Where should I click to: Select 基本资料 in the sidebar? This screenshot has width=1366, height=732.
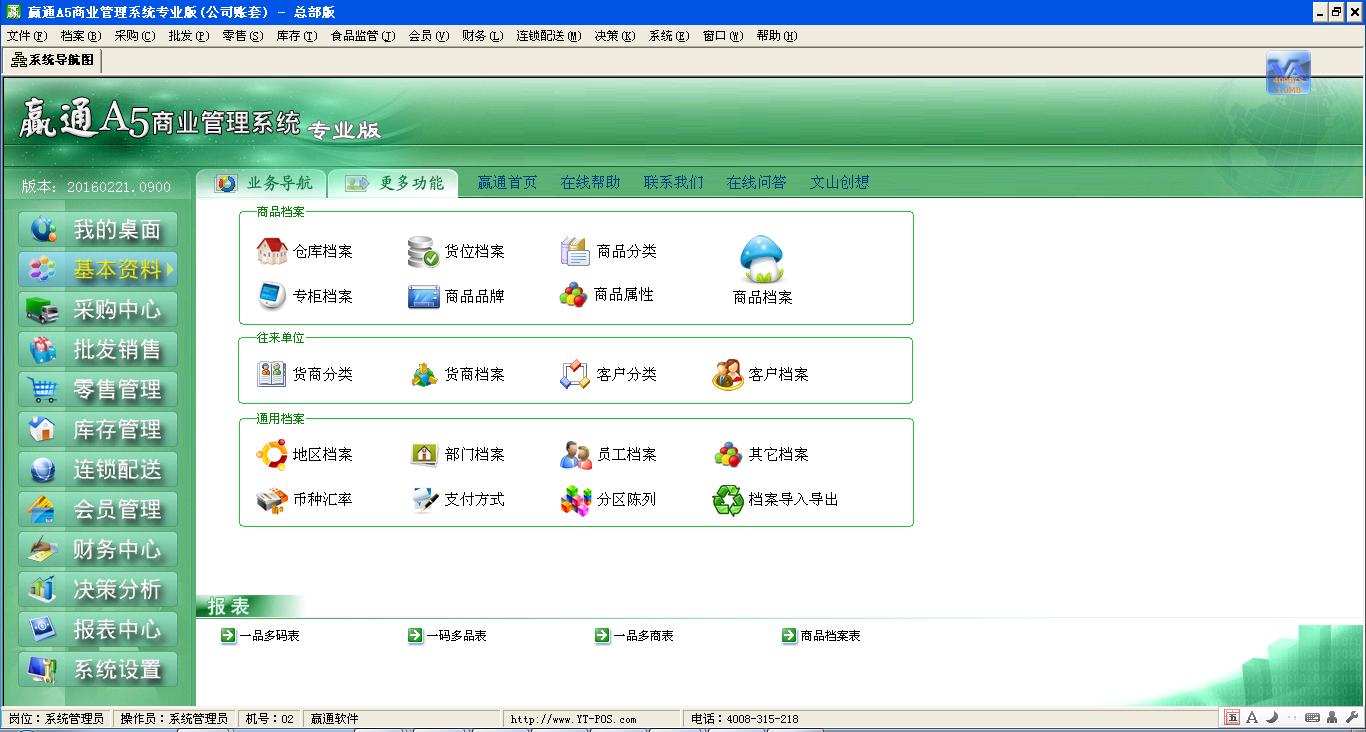pyautogui.click(x=98, y=270)
